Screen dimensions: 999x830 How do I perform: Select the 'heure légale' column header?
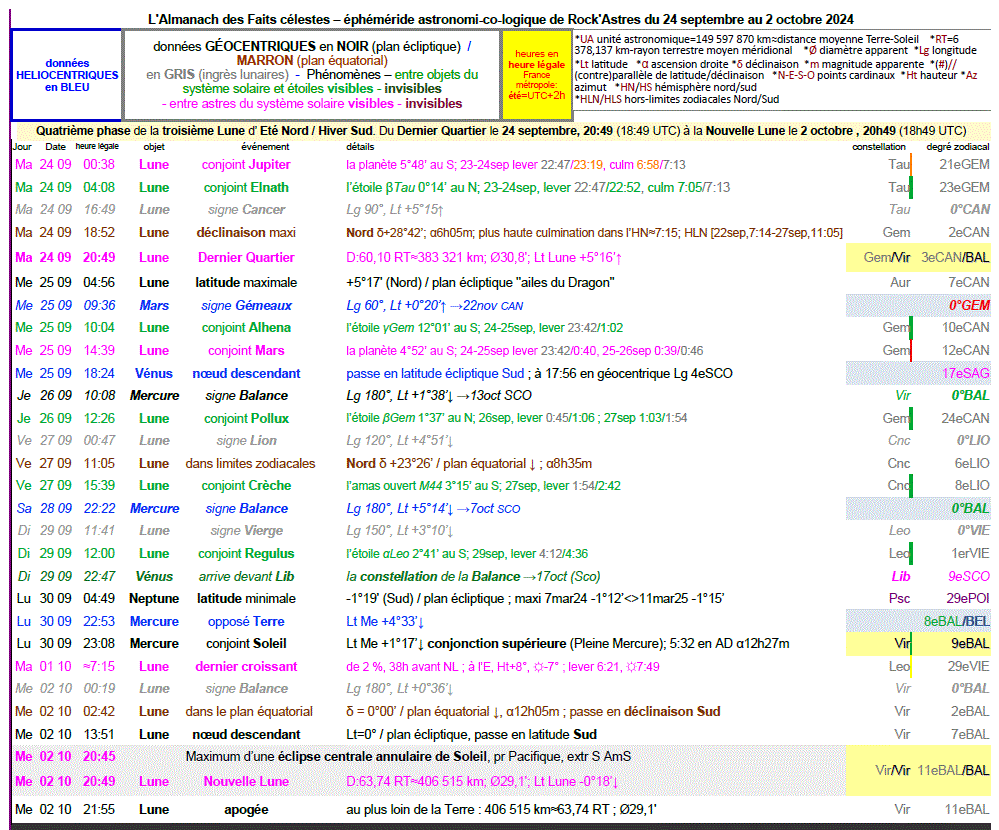pos(97,147)
